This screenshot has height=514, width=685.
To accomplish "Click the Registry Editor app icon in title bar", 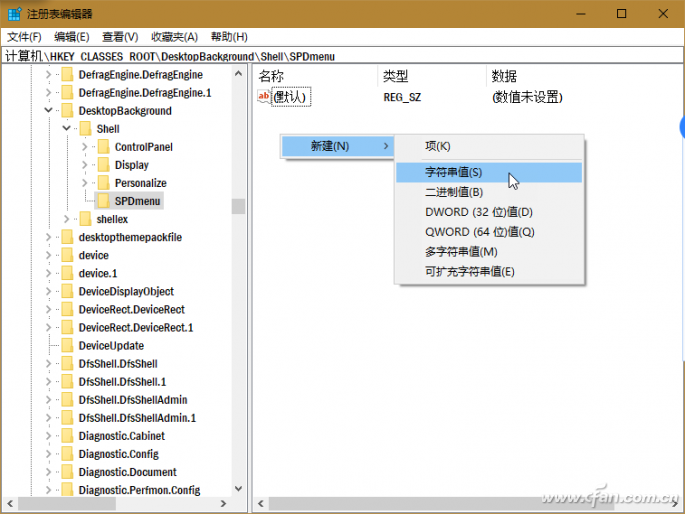I will point(14,14).
